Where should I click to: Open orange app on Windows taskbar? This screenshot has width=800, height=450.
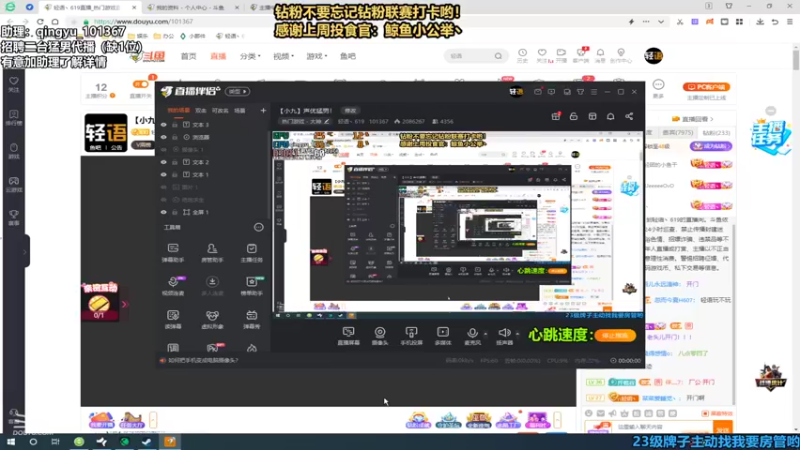click(170, 442)
